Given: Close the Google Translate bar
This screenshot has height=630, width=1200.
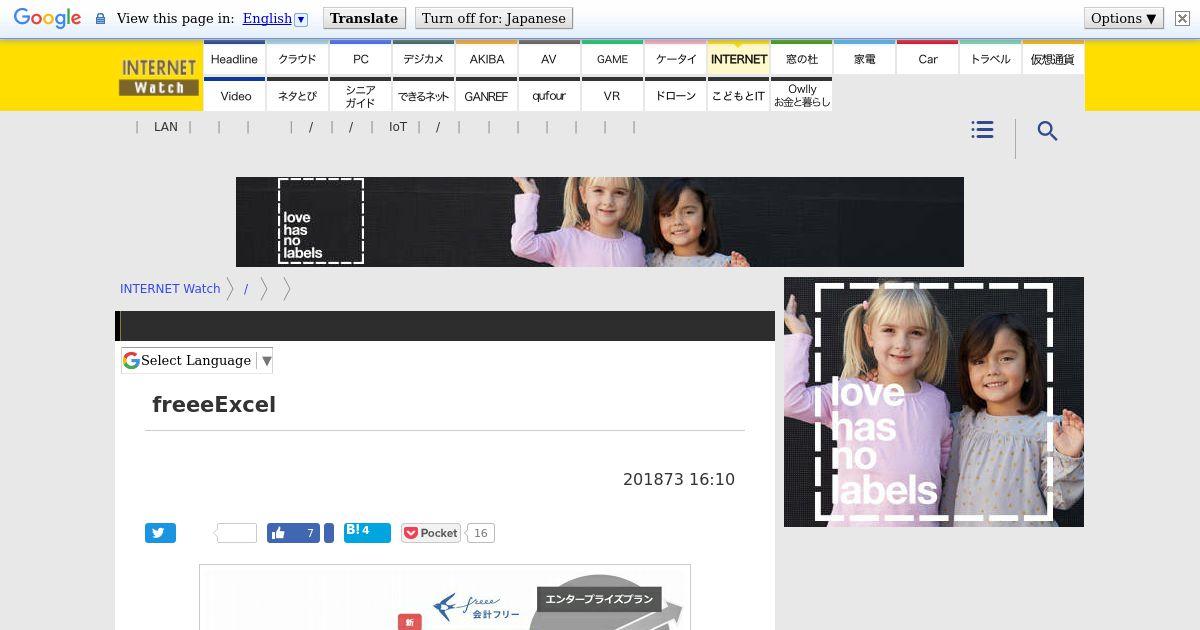Looking at the screenshot, I should tap(1182, 18).
